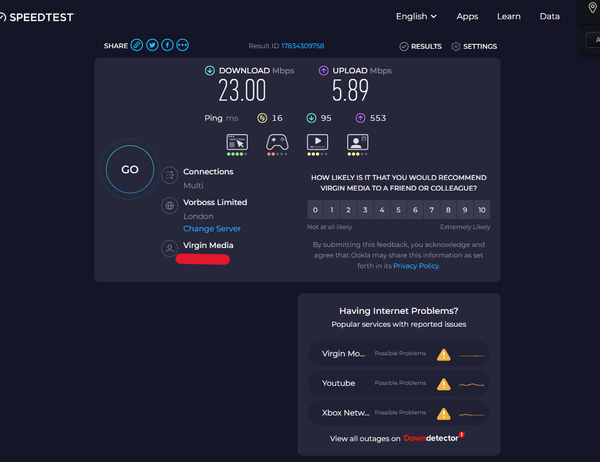Viewport: 600px width, 462px height.
Task: Open the Apps menu
Action: point(467,16)
